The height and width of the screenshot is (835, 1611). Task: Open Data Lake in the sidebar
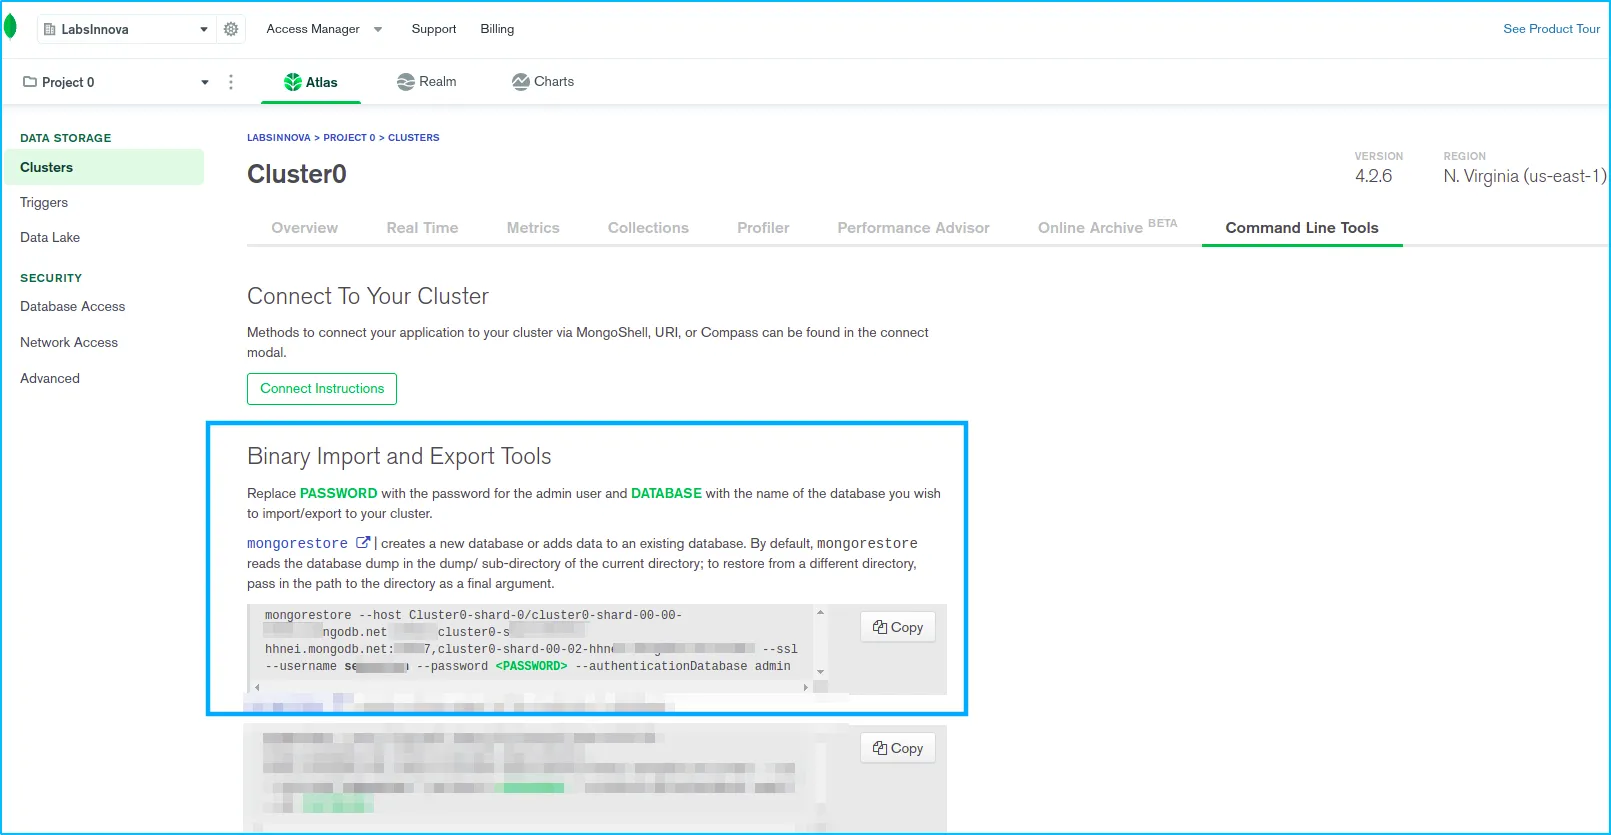(x=50, y=237)
